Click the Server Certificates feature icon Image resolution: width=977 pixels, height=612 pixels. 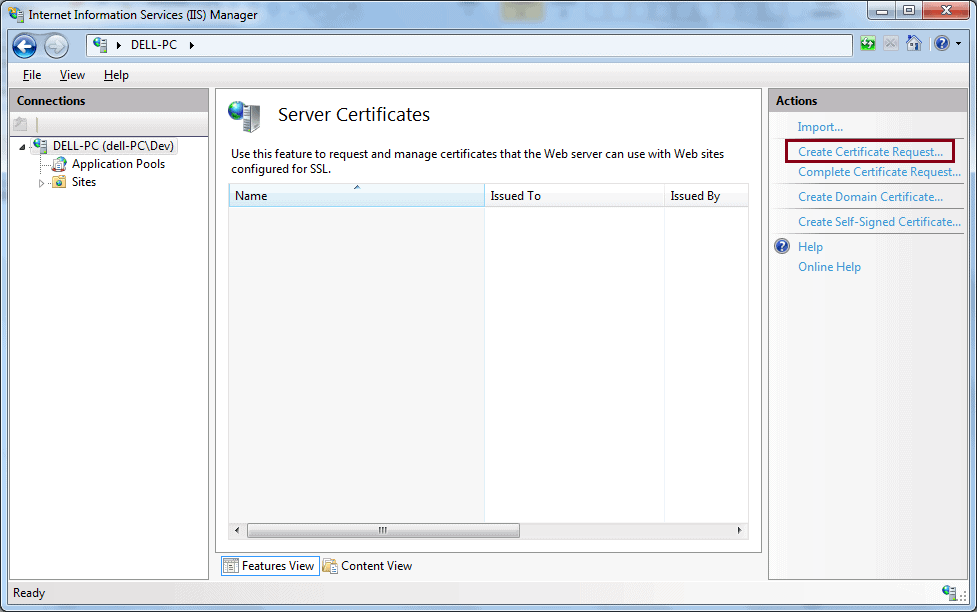click(243, 114)
